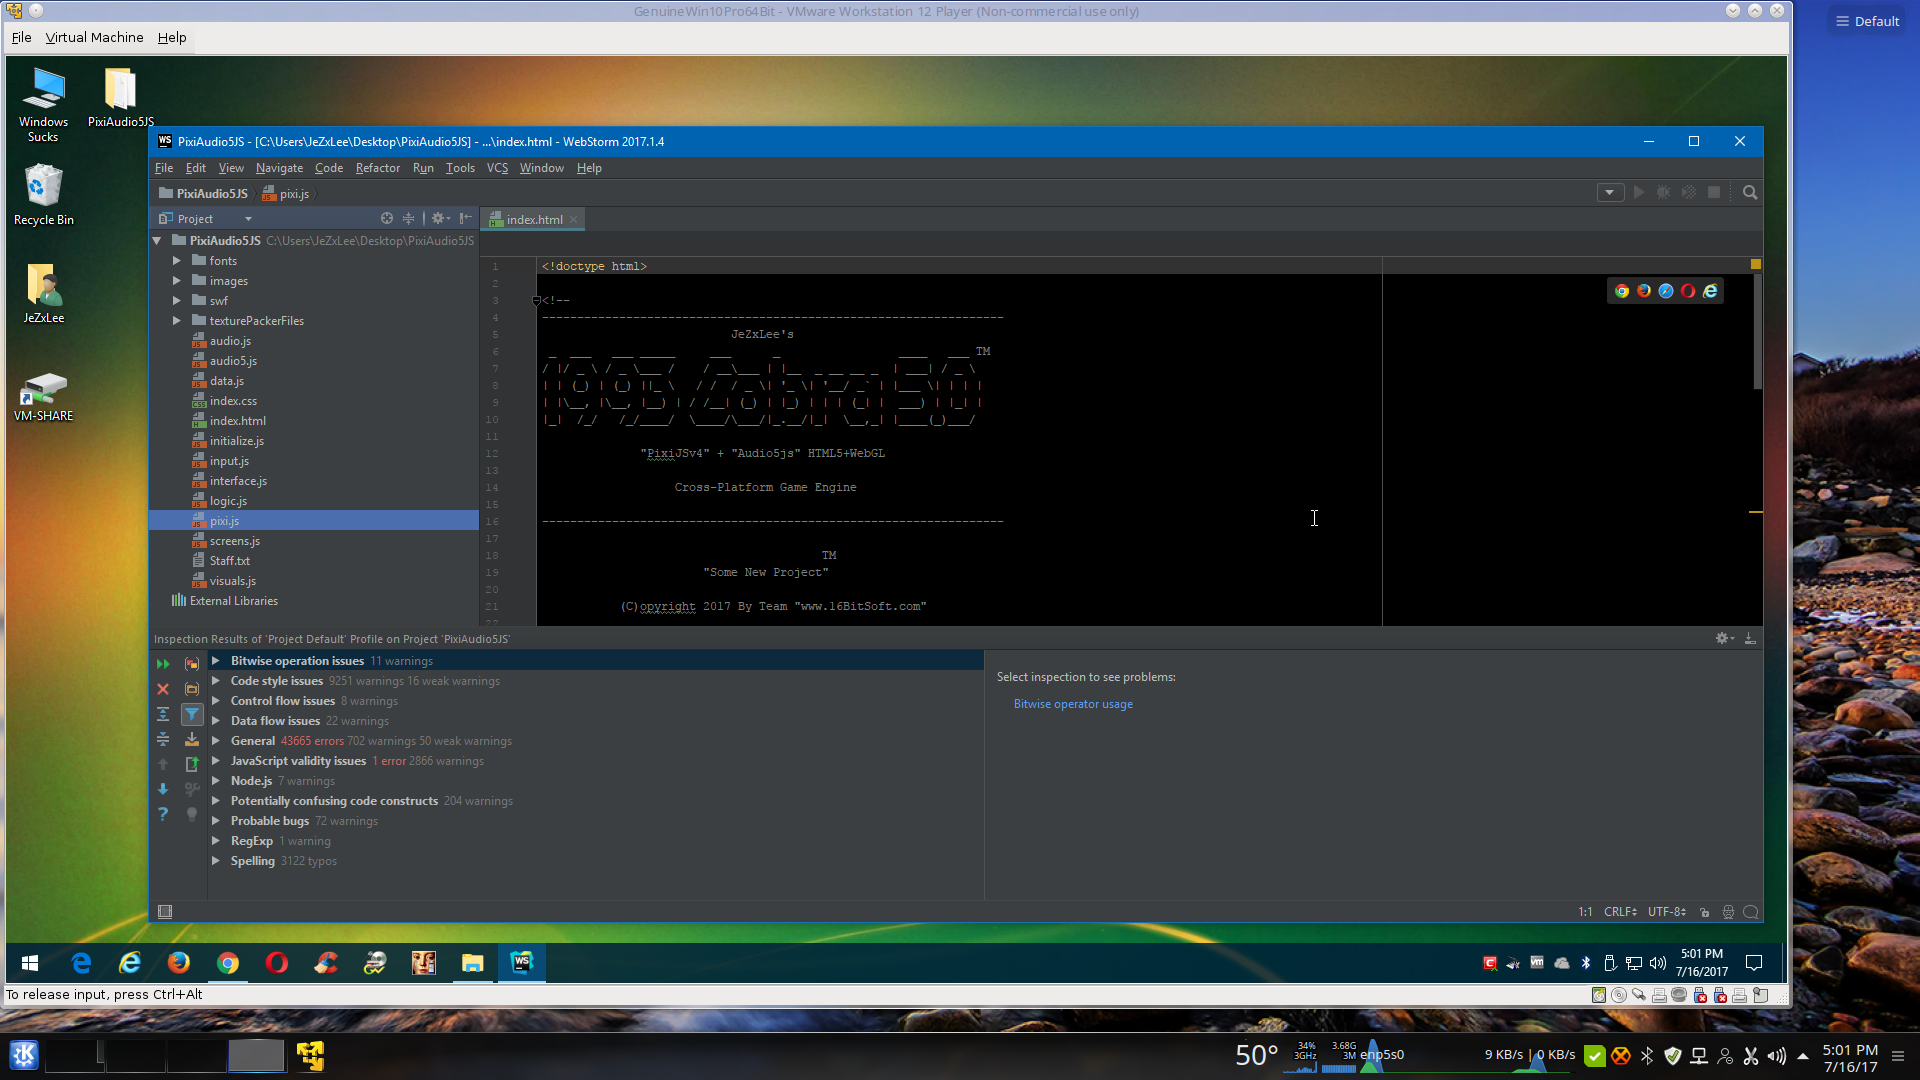The image size is (1920, 1080).
Task: Hide Project tool window icon
Action: pos(466,218)
